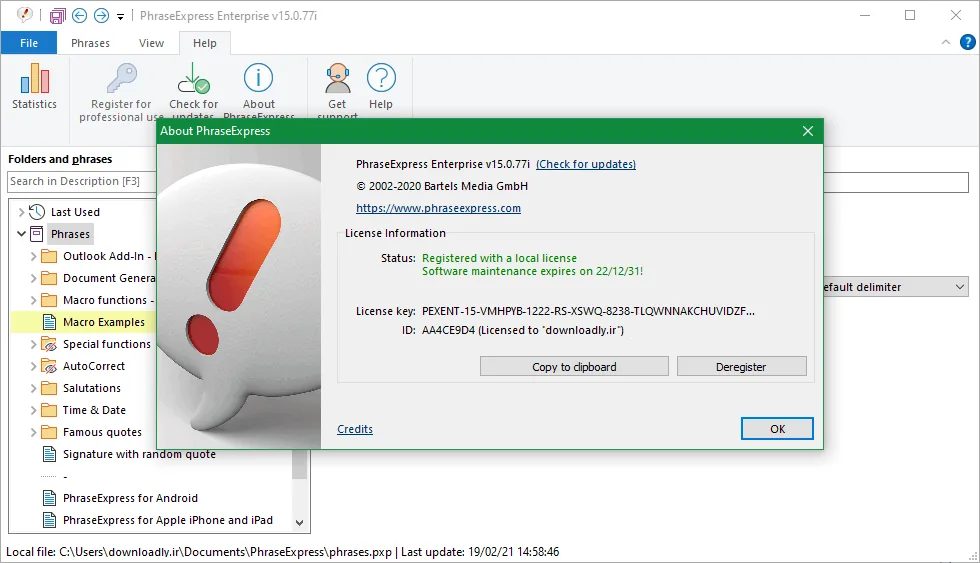The image size is (980, 563).
Task: Select Phrases root tree item label
Action: (x=71, y=234)
